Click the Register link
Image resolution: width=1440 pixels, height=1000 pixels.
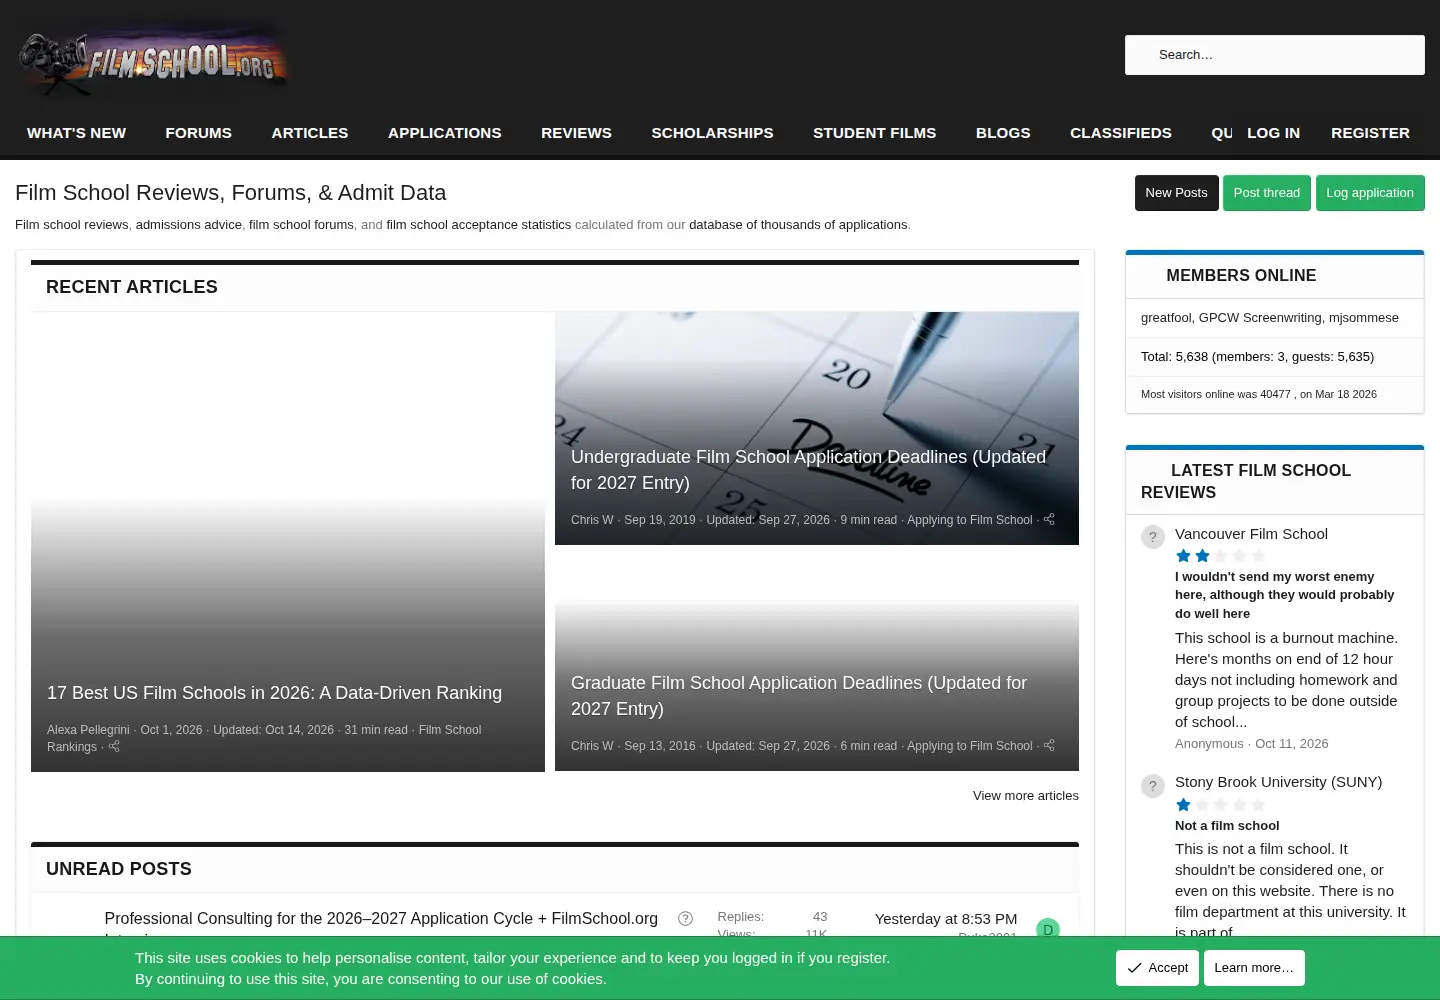coord(1370,133)
